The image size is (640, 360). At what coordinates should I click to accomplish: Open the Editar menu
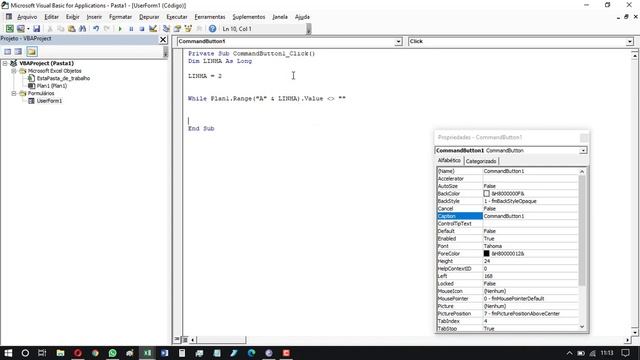pyautogui.click(x=51, y=17)
